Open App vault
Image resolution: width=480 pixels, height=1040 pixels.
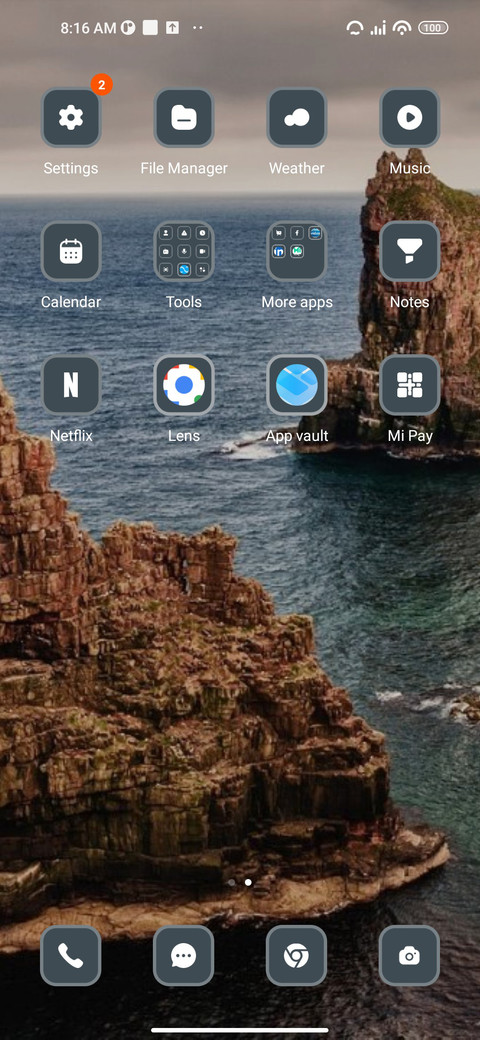(297, 385)
